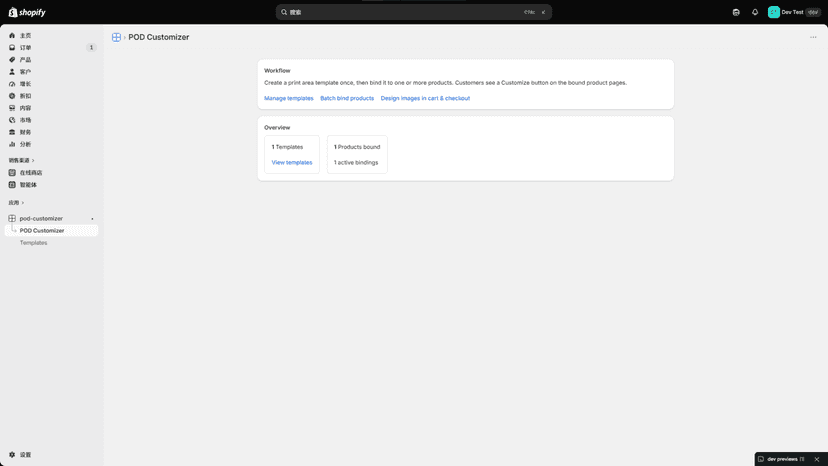This screenshot has width=828, height=466.
Task: Open Online Store (storefront icon) channel
Action: (x=51, y=173)
